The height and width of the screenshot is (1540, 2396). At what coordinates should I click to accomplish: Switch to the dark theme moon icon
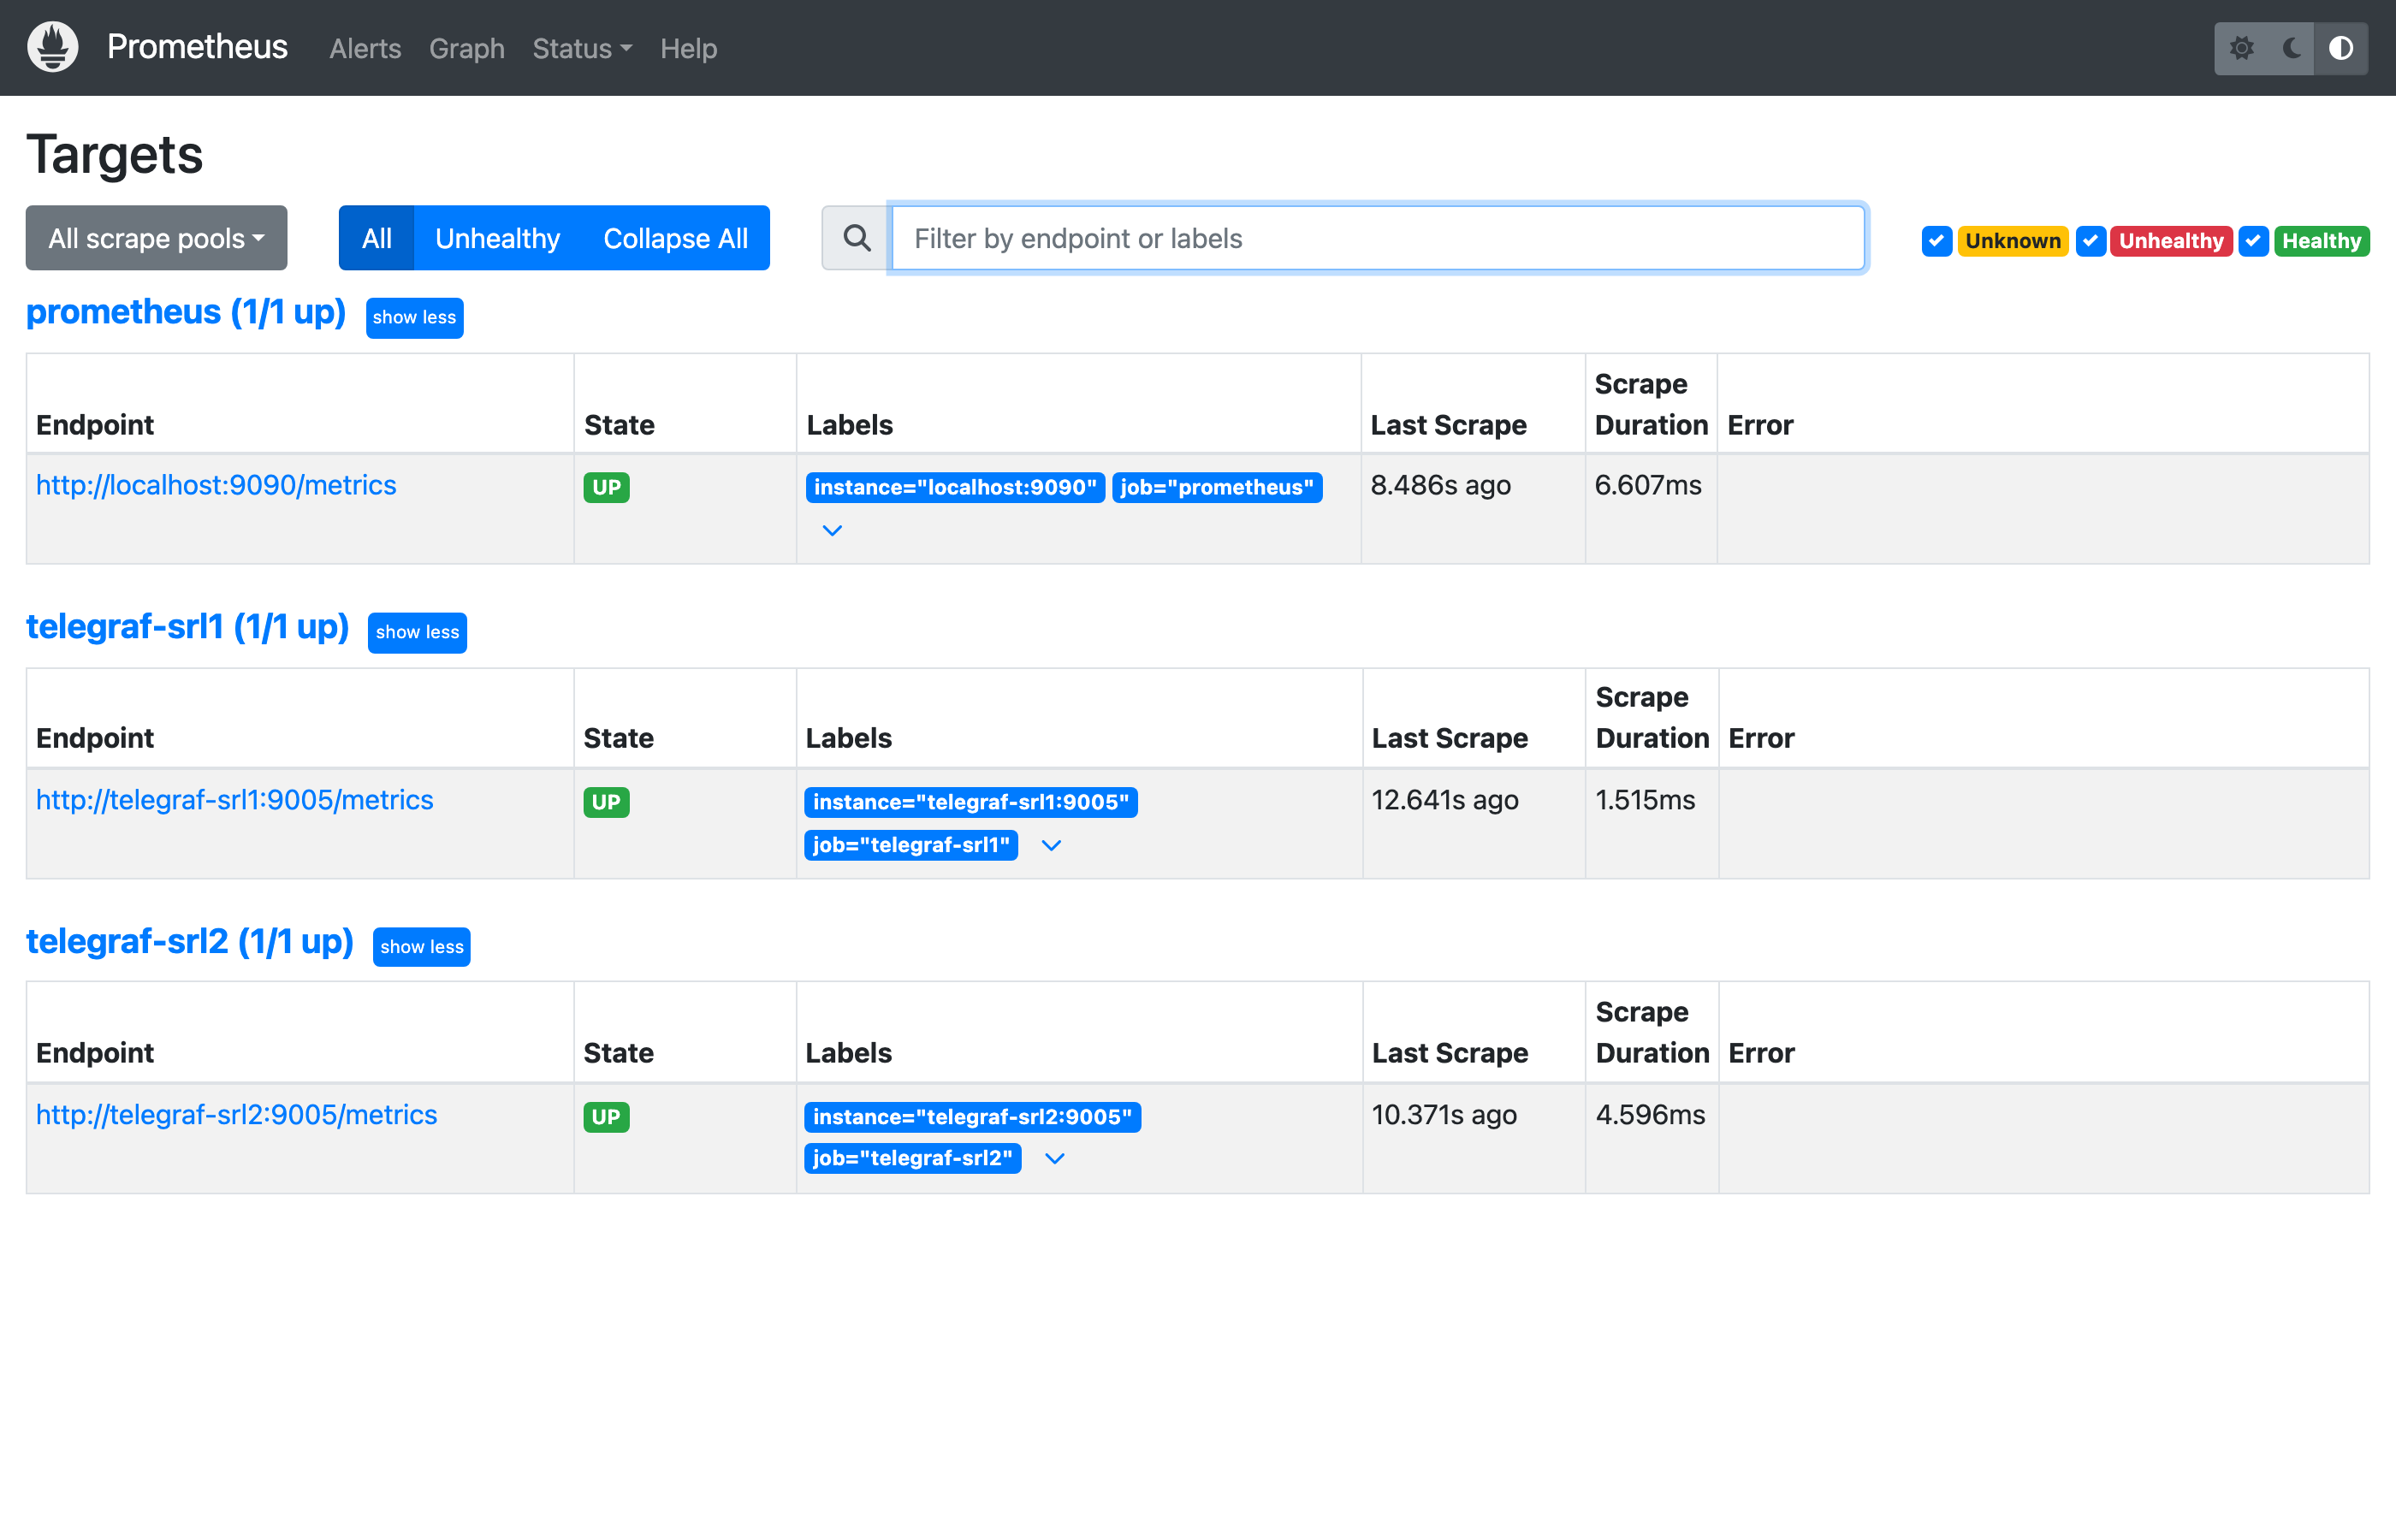[x=2291, y=48]
